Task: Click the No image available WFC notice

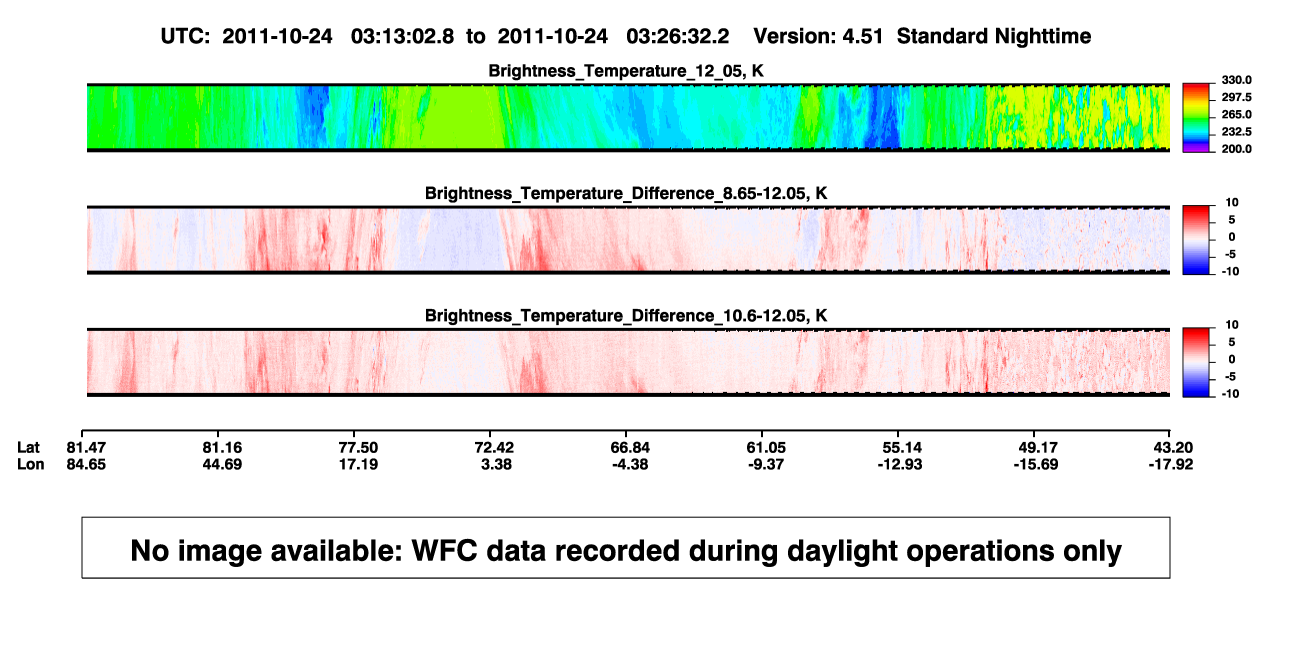Action: point(626,548)
